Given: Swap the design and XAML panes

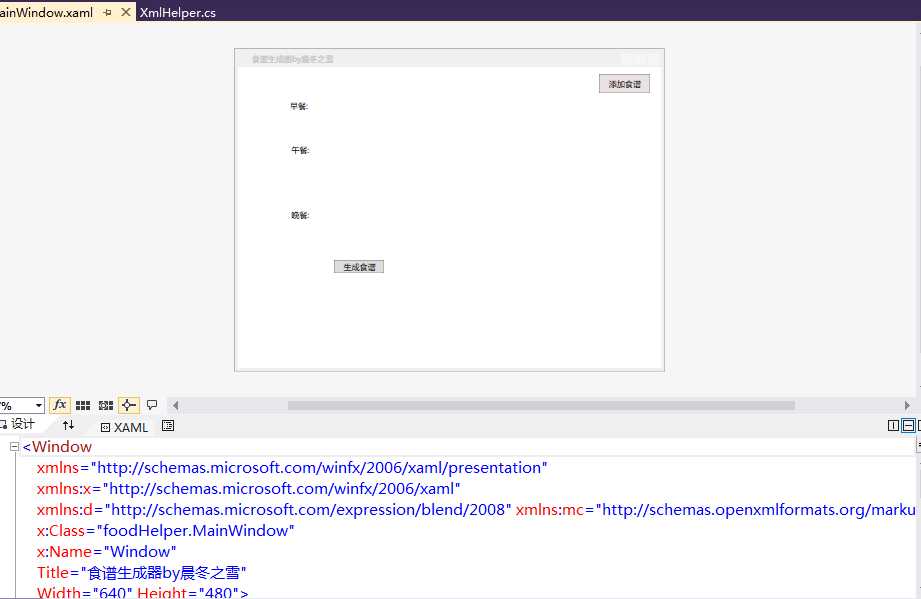Looking at the screenshot, I should pos(68,425).
